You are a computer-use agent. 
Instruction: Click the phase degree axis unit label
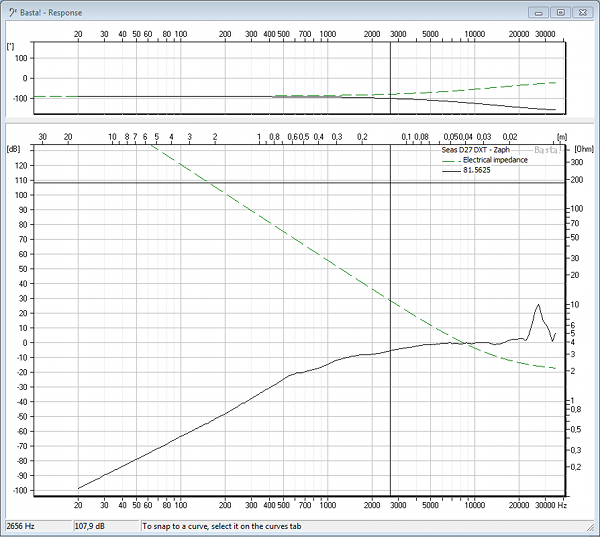pos(10,46)
